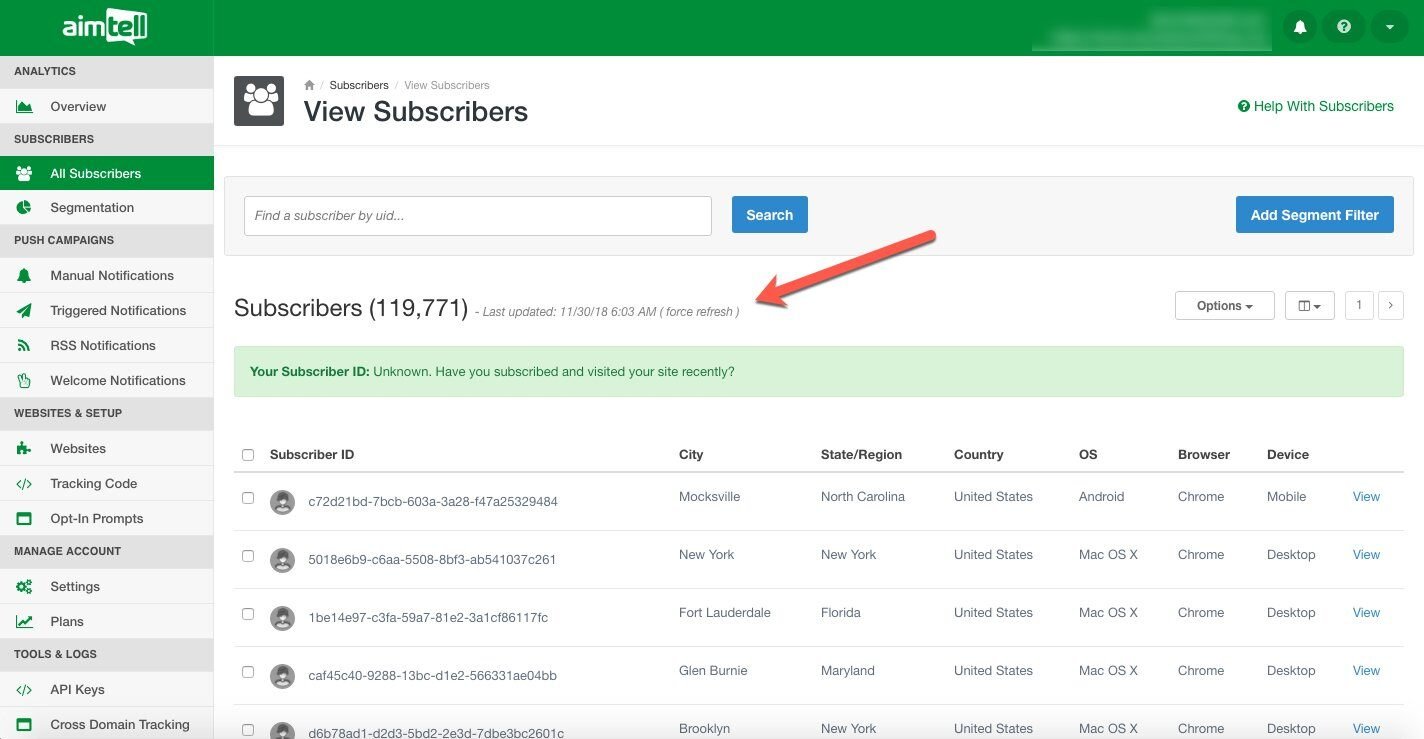Check the box for the Mocksville subscriber

(x=248, y=497)
